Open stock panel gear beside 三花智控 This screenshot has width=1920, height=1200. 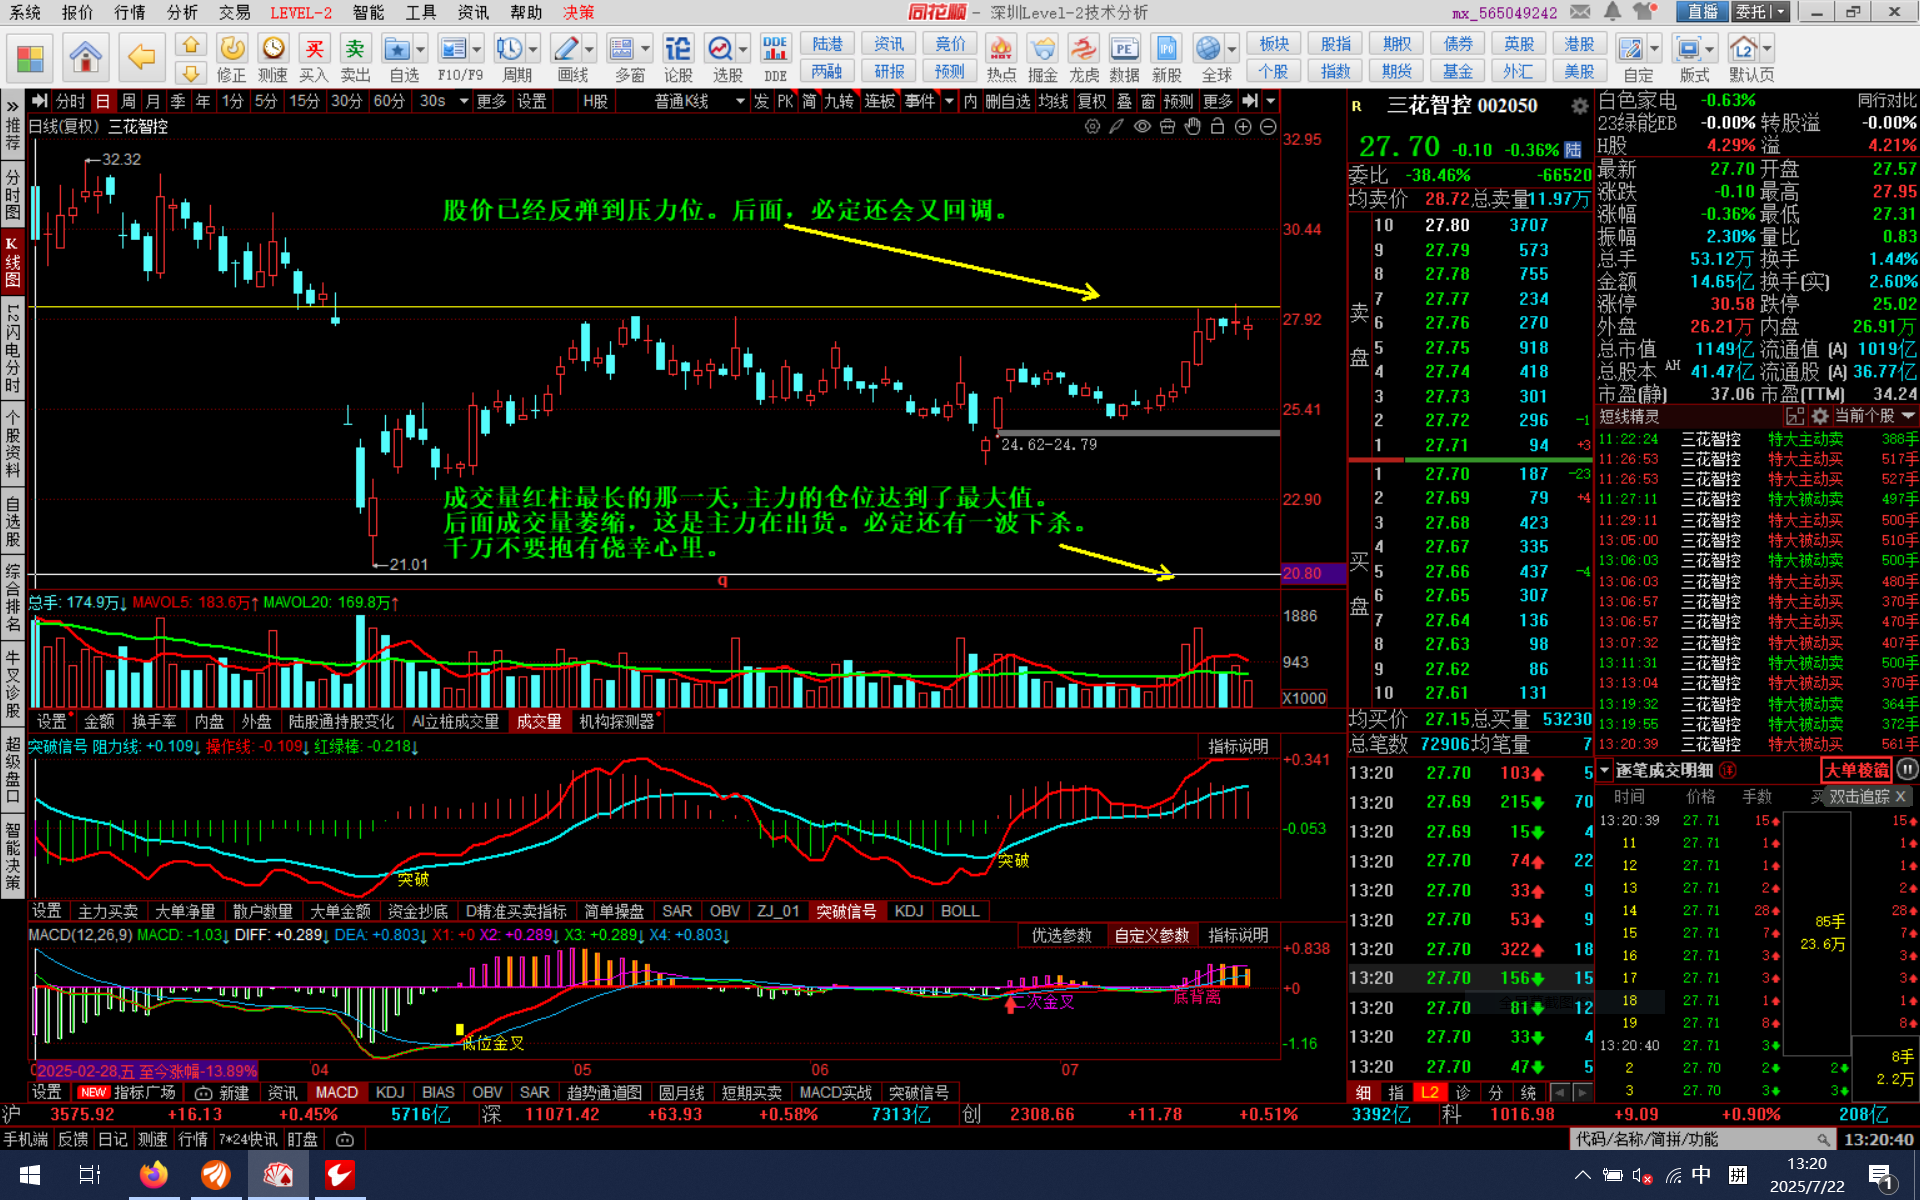1579,106
